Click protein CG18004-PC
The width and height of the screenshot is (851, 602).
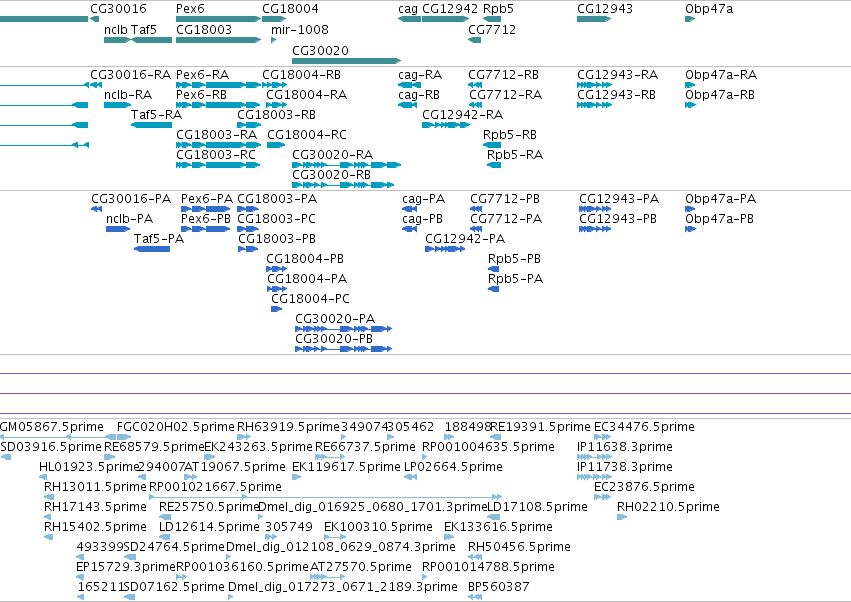click(x=310, y=299)
